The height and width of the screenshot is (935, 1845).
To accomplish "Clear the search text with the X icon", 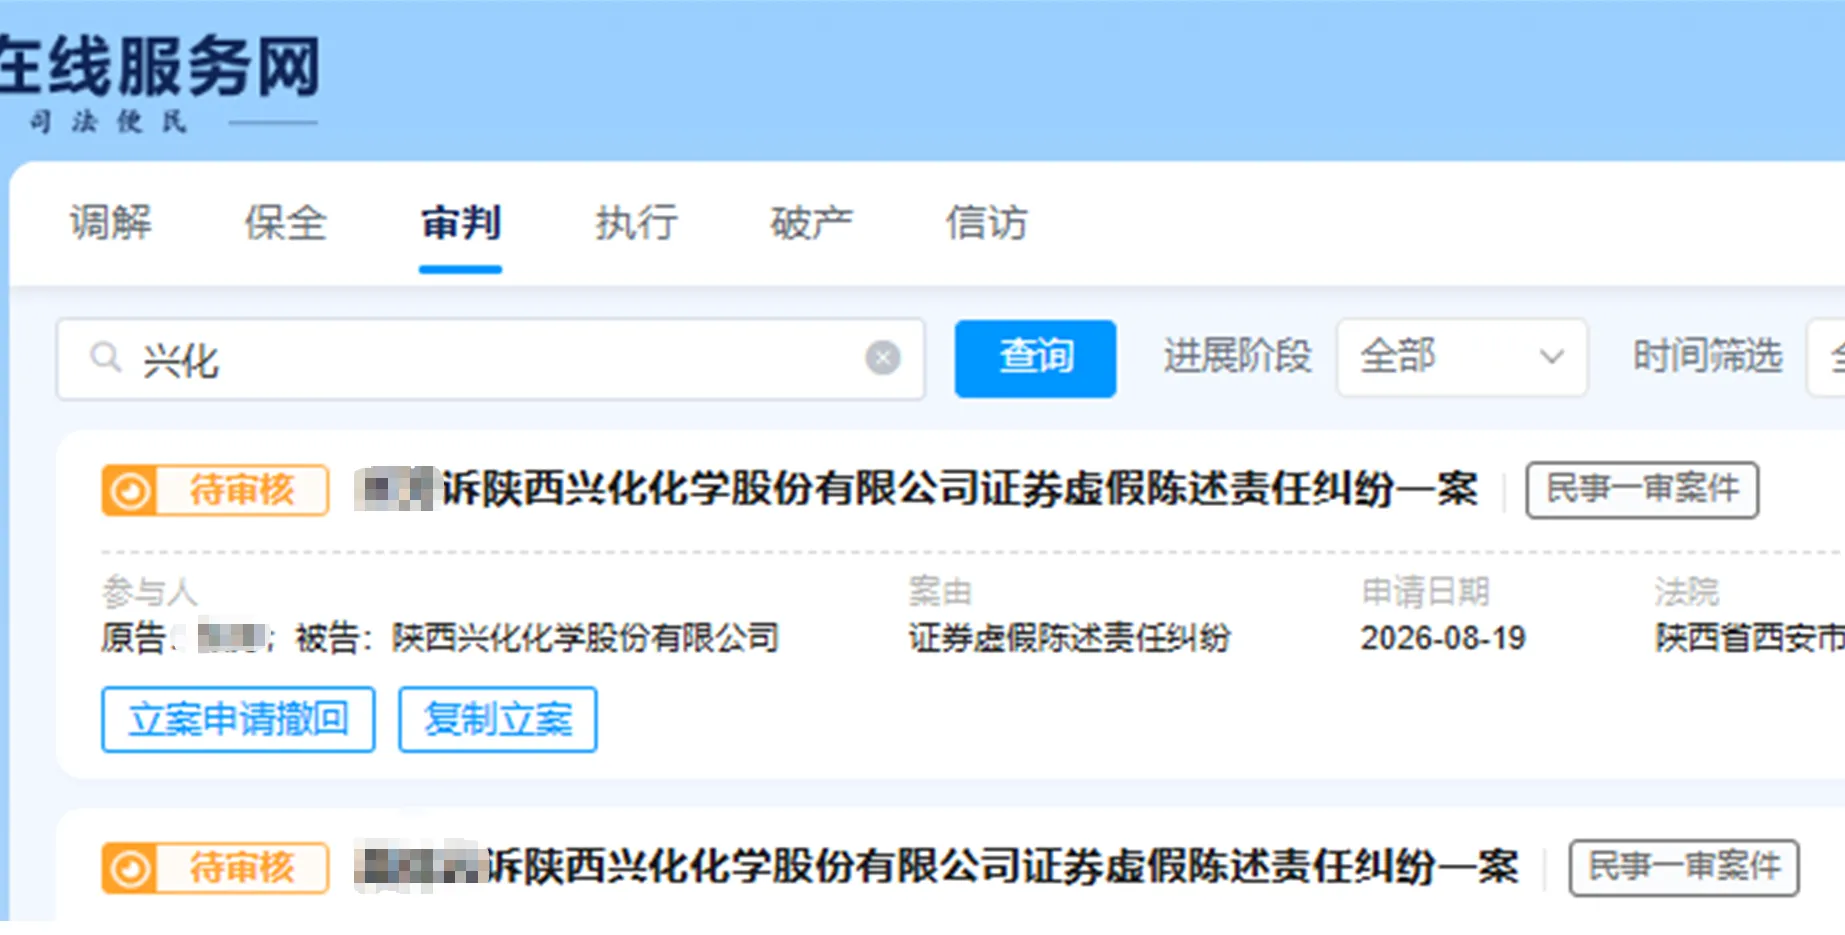I will click(x=883, y=357).
